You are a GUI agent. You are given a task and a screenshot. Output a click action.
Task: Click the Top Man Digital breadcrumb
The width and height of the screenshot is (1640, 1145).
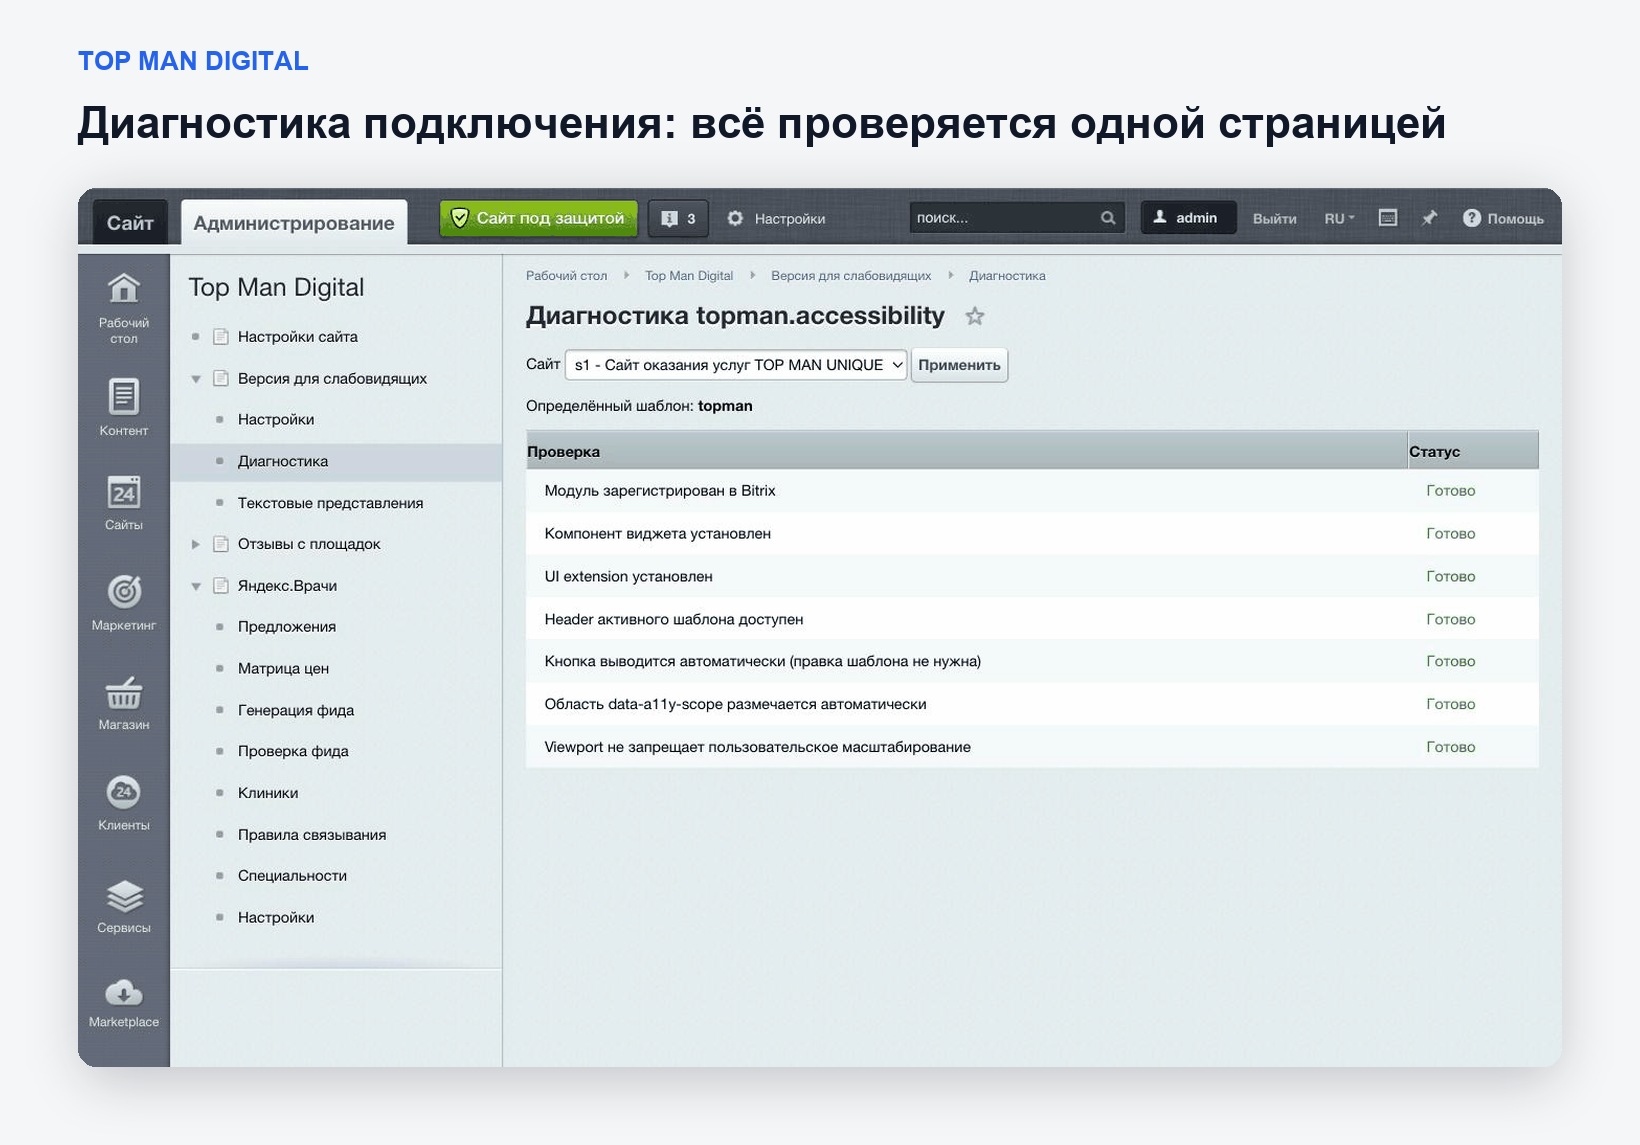[689, 276]
